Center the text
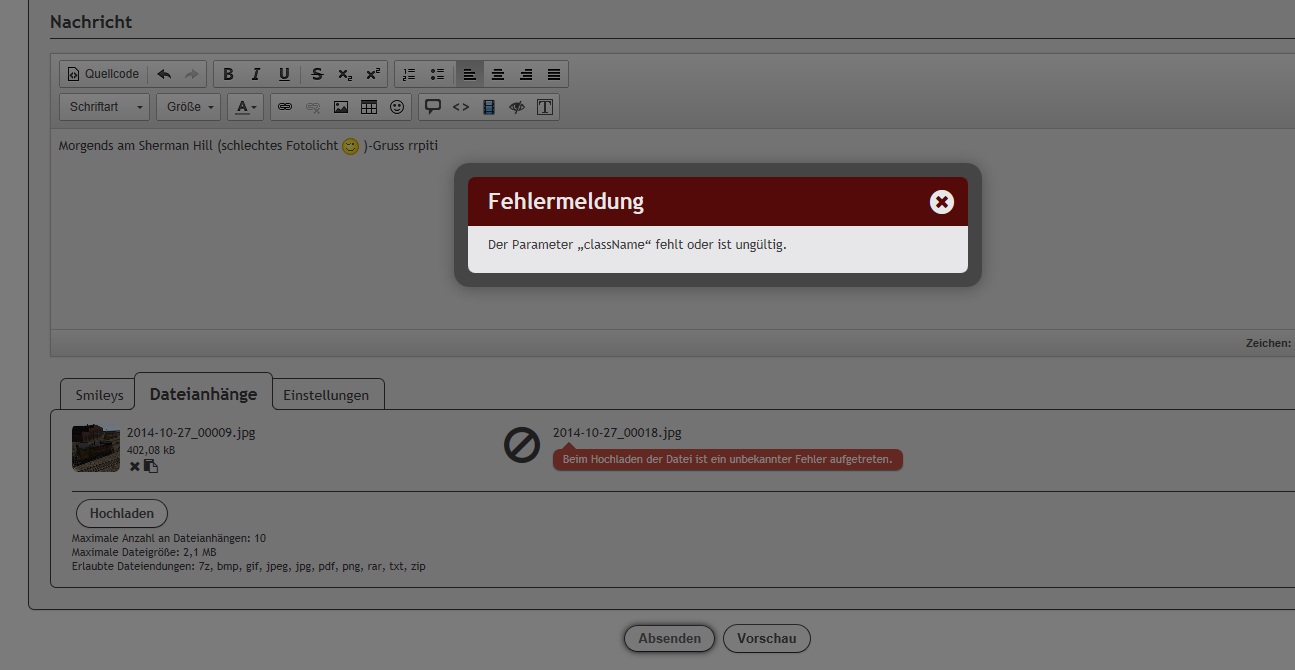The width and height of the screenshot is (1295, 670). pos(497,74)
